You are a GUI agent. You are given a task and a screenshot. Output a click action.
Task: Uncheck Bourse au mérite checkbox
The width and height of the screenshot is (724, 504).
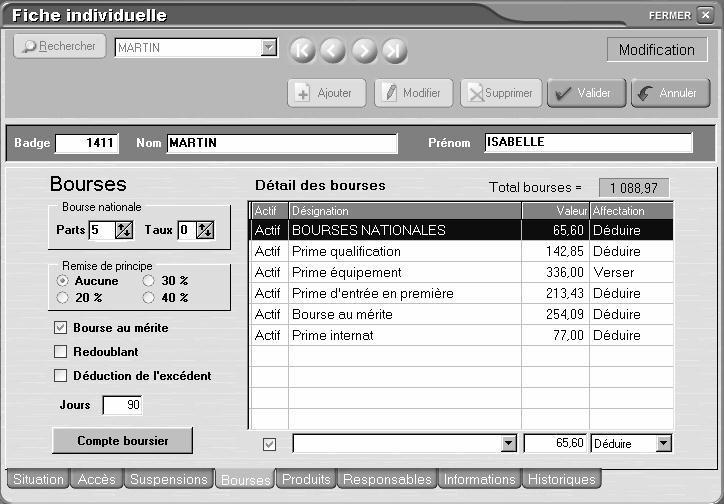pos(60,328)
